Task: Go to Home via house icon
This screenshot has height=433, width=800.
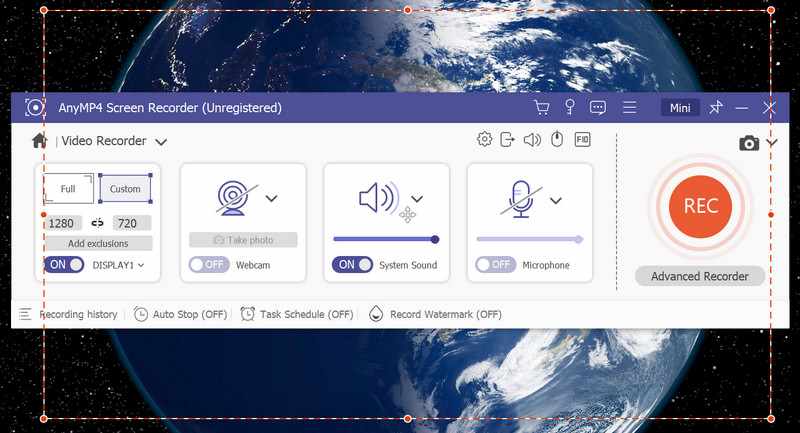Action: (39, 141)
